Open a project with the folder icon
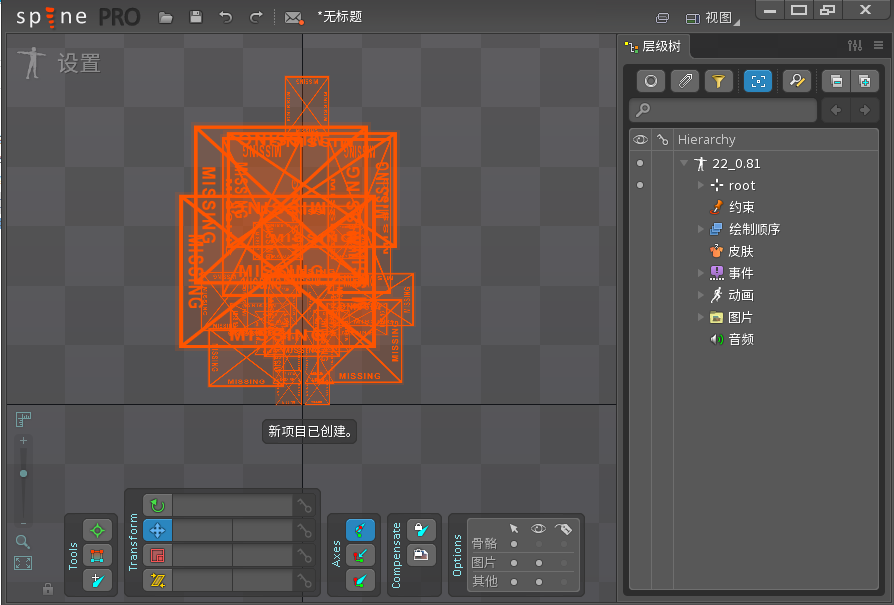This screenshot has width=894, height=605. pos(165,18)
